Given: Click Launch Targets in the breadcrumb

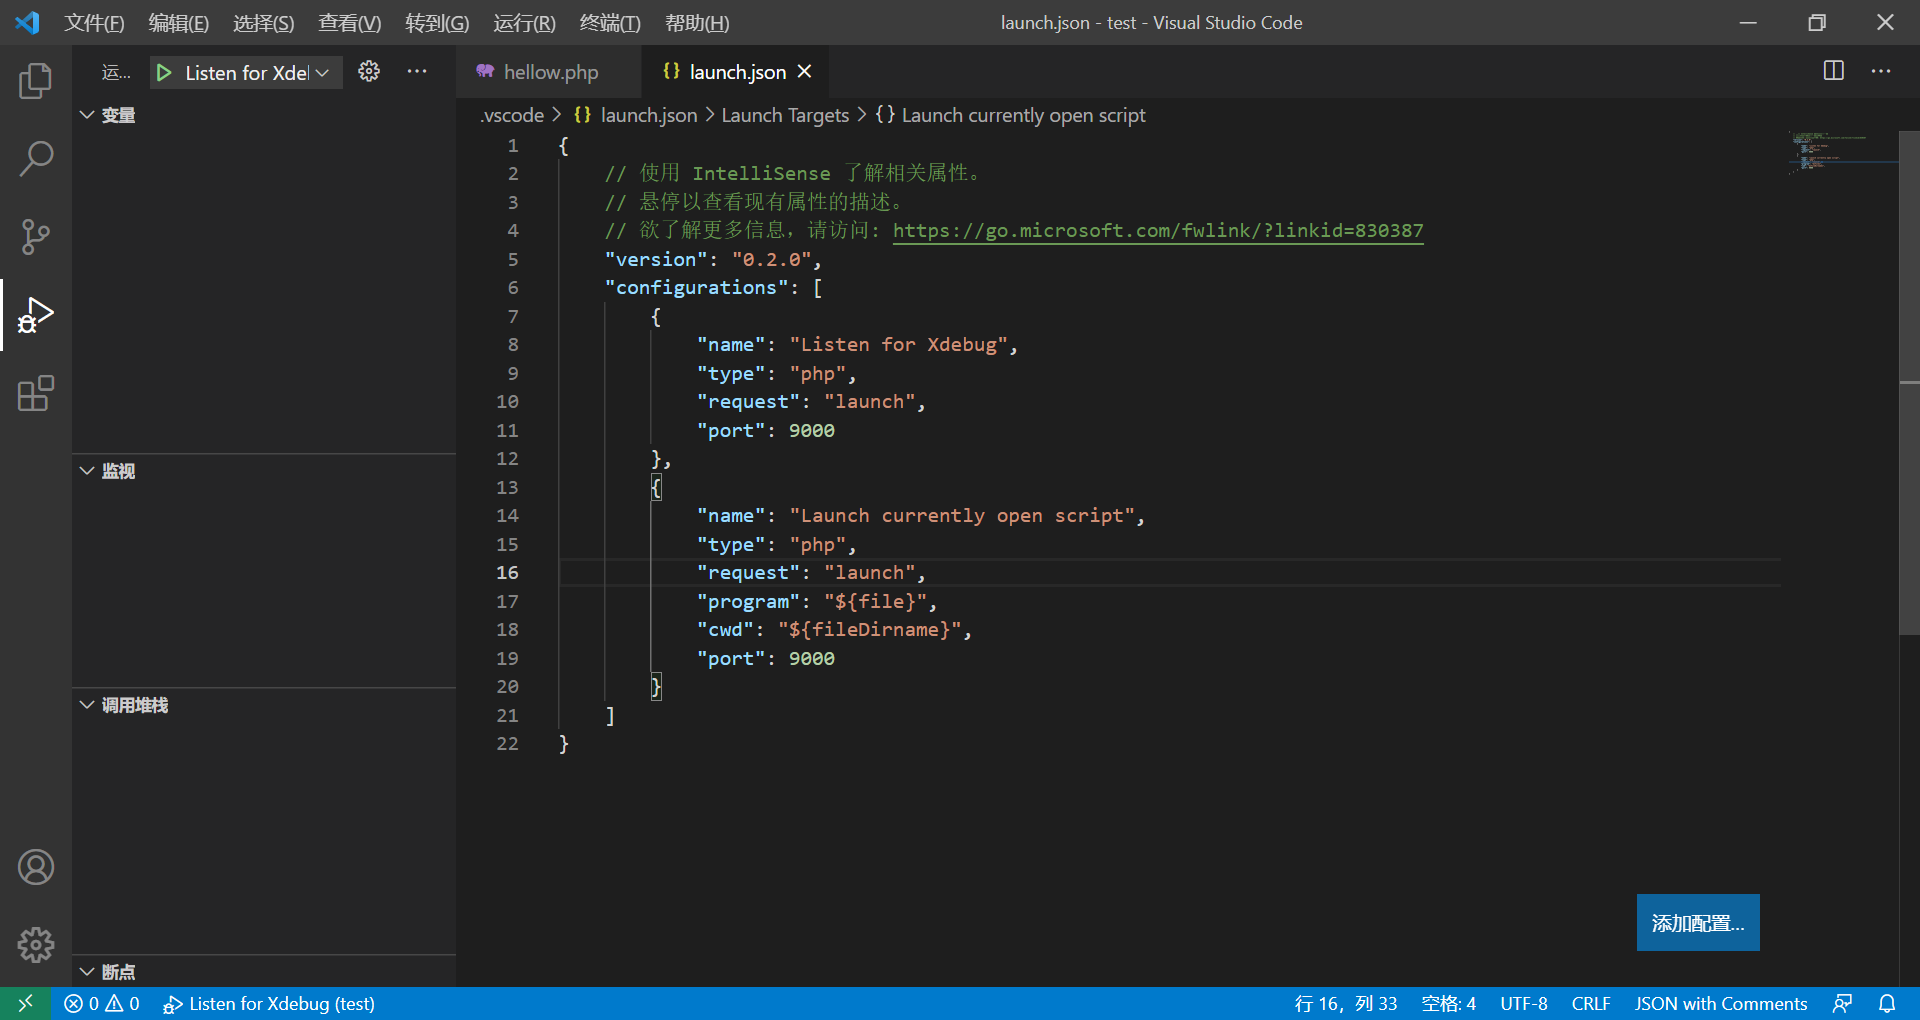Looking at the screenshot, I should pyautogui.click(x=785, y=115).
